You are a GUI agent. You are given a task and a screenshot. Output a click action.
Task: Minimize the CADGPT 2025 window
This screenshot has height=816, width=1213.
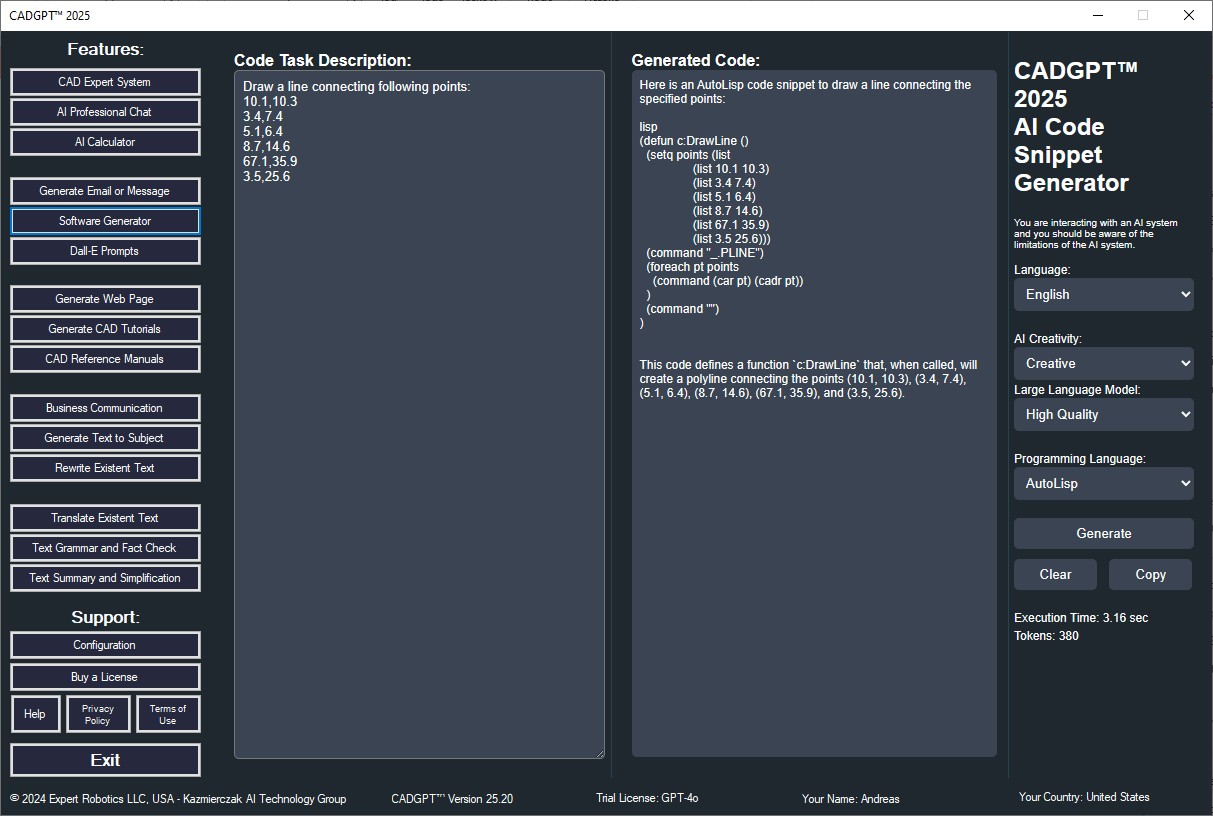tap(1097, 15)
